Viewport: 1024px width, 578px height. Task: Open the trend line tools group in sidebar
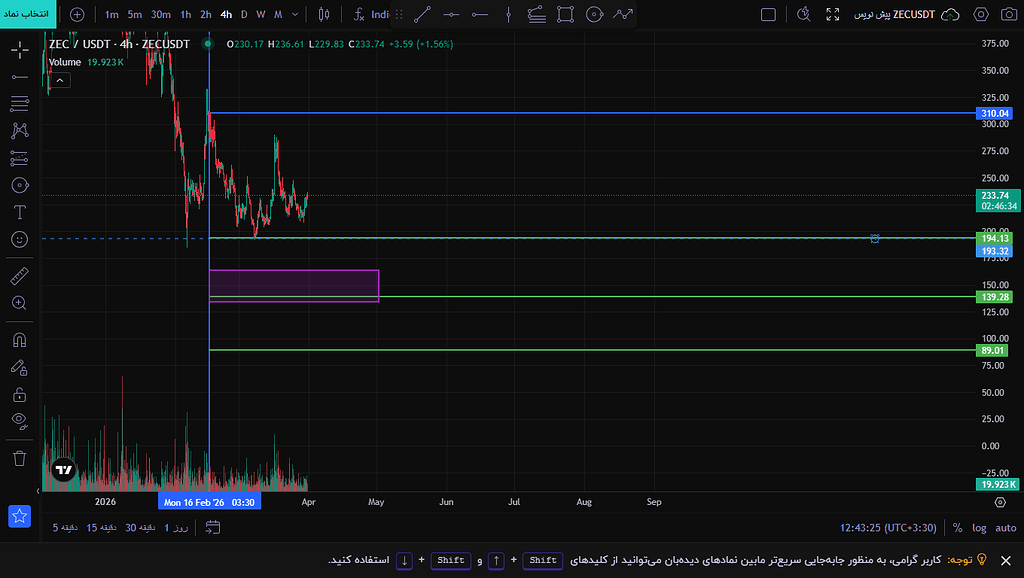[20, 77]
